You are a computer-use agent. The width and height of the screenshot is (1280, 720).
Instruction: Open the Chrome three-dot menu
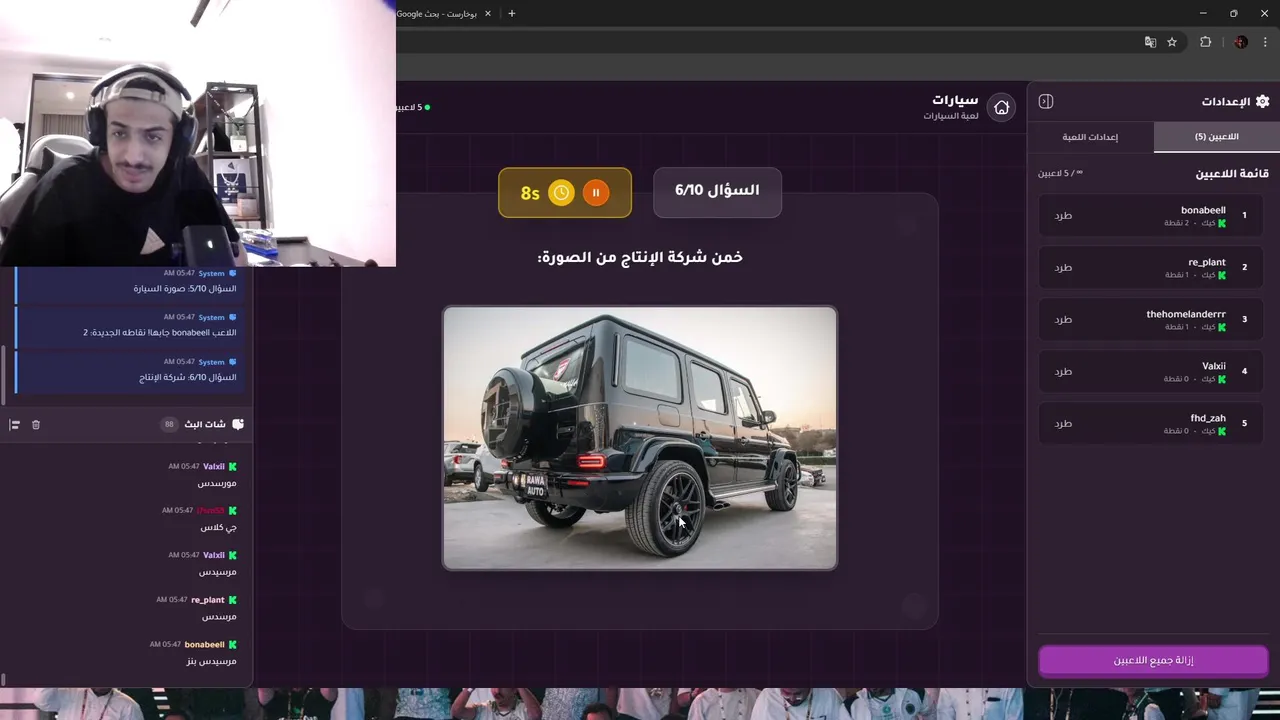[1265, 42]
